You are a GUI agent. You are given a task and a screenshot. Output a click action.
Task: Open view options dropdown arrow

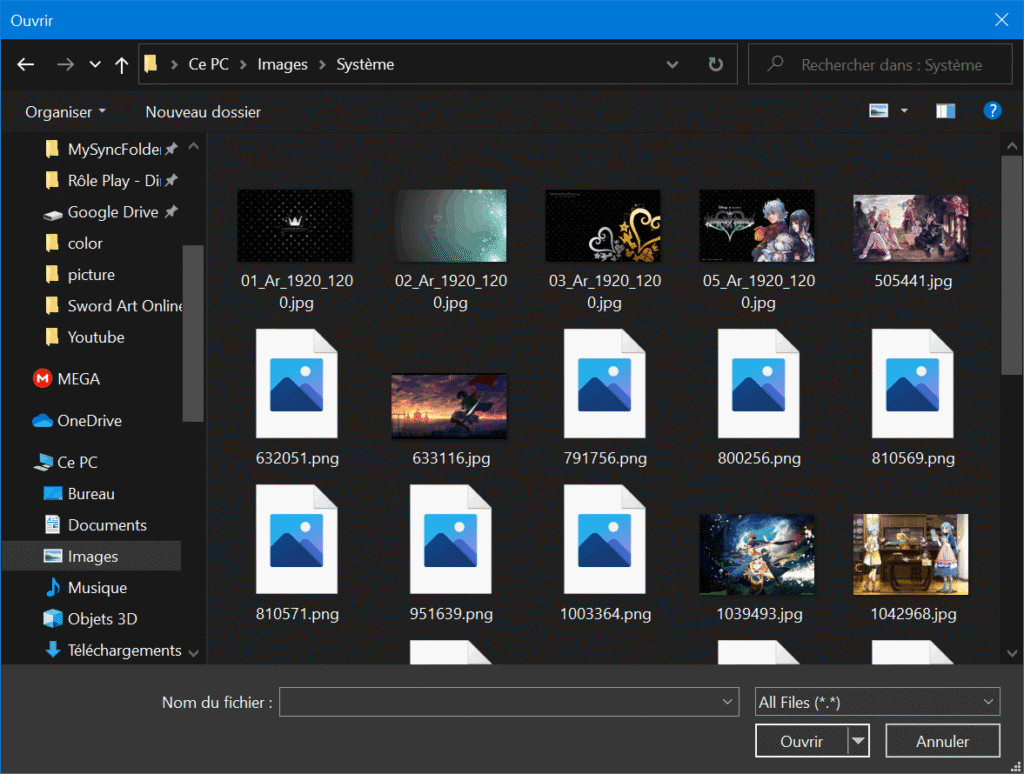tap(904, 110)
